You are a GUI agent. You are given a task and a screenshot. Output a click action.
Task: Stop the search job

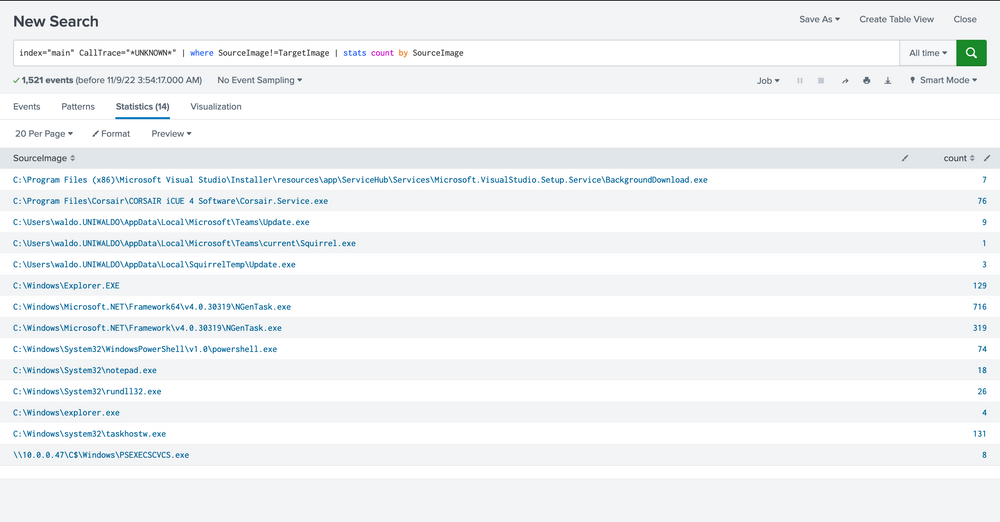click(x=821, y=80)
